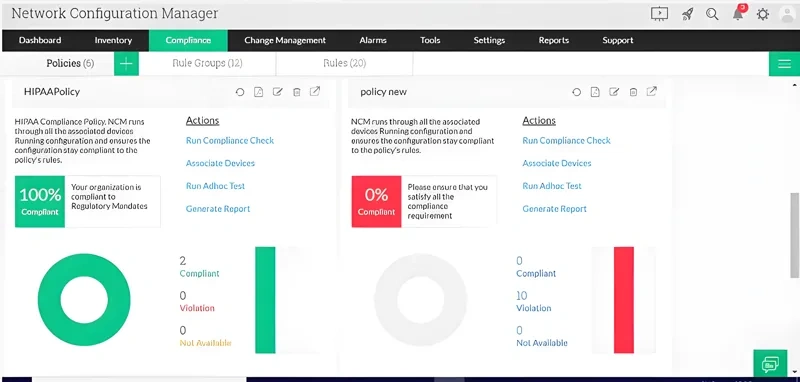Viewport: 800px width, 382px height.
Task: Export policy new as PDF icon
Action: click(x=595, y=92)
